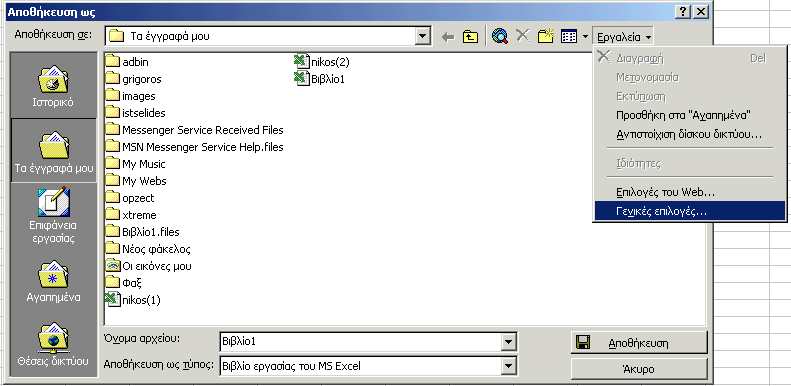The image size is (791, 386).
Task: Click the Delete X toolbar icon
Action: click(523, 36)
